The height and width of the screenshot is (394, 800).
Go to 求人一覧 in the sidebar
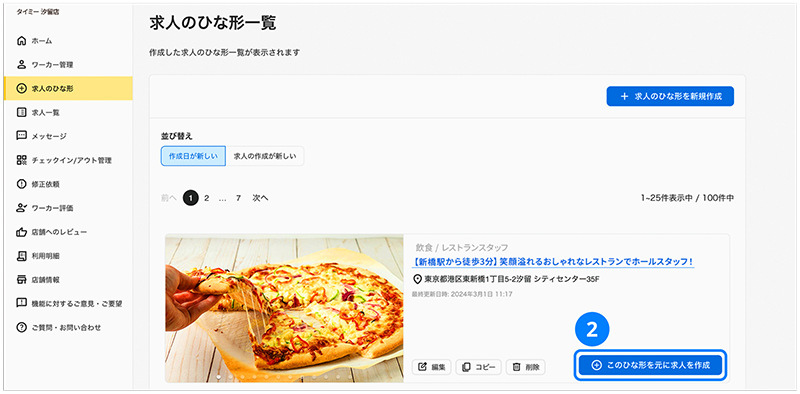pyautogui.click(x=67, y=112)
